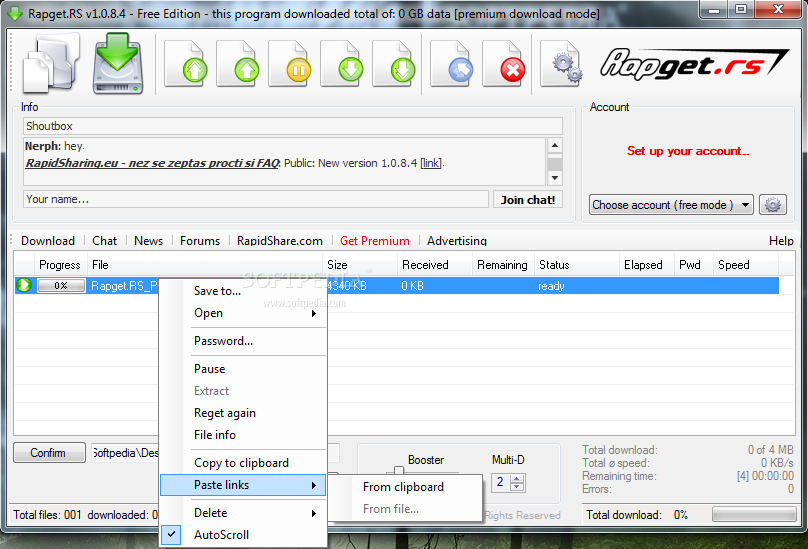
Task: Click the Confirm button
Action: 49,453
